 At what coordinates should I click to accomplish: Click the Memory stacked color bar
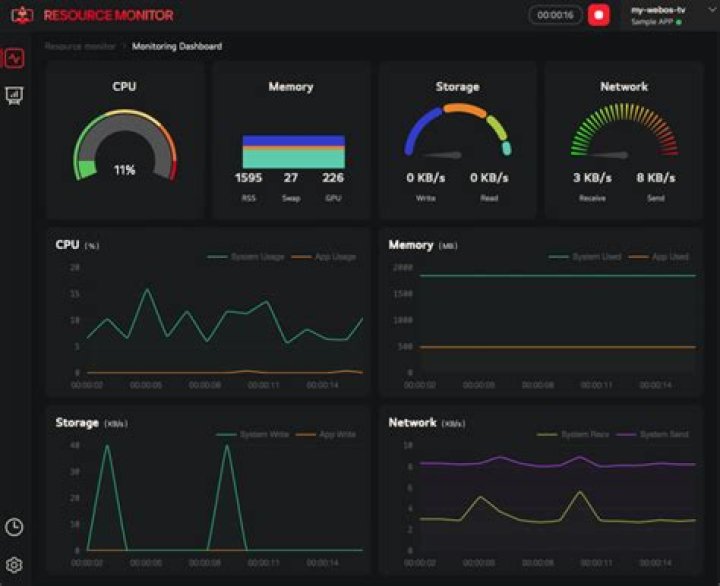pyautogui.click(x=293, y=152)
